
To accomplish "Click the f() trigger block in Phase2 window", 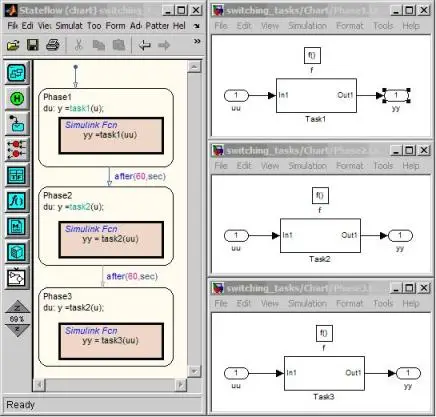I will click(320, 196).
